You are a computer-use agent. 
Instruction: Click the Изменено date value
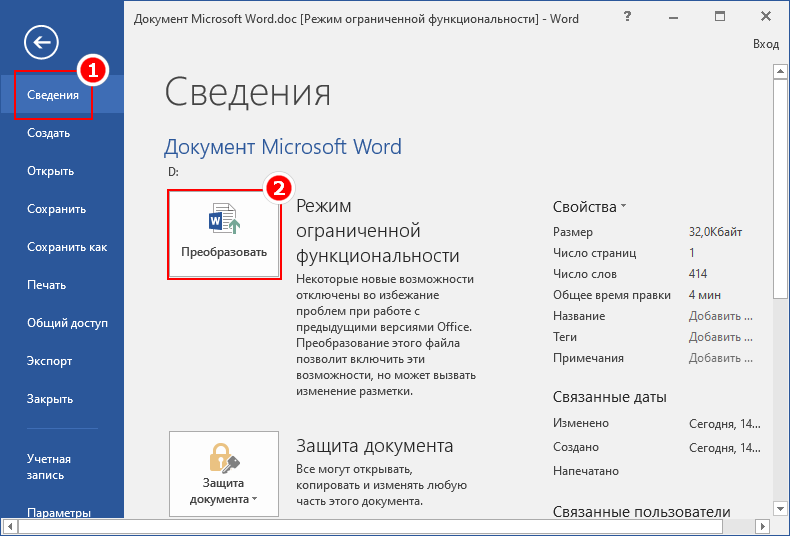(725, 424)
